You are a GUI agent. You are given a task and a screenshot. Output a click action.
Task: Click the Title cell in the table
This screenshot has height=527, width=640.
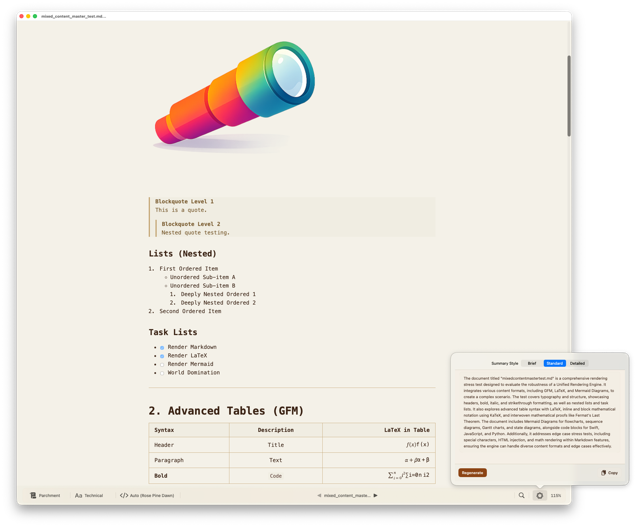pos(276,445)
